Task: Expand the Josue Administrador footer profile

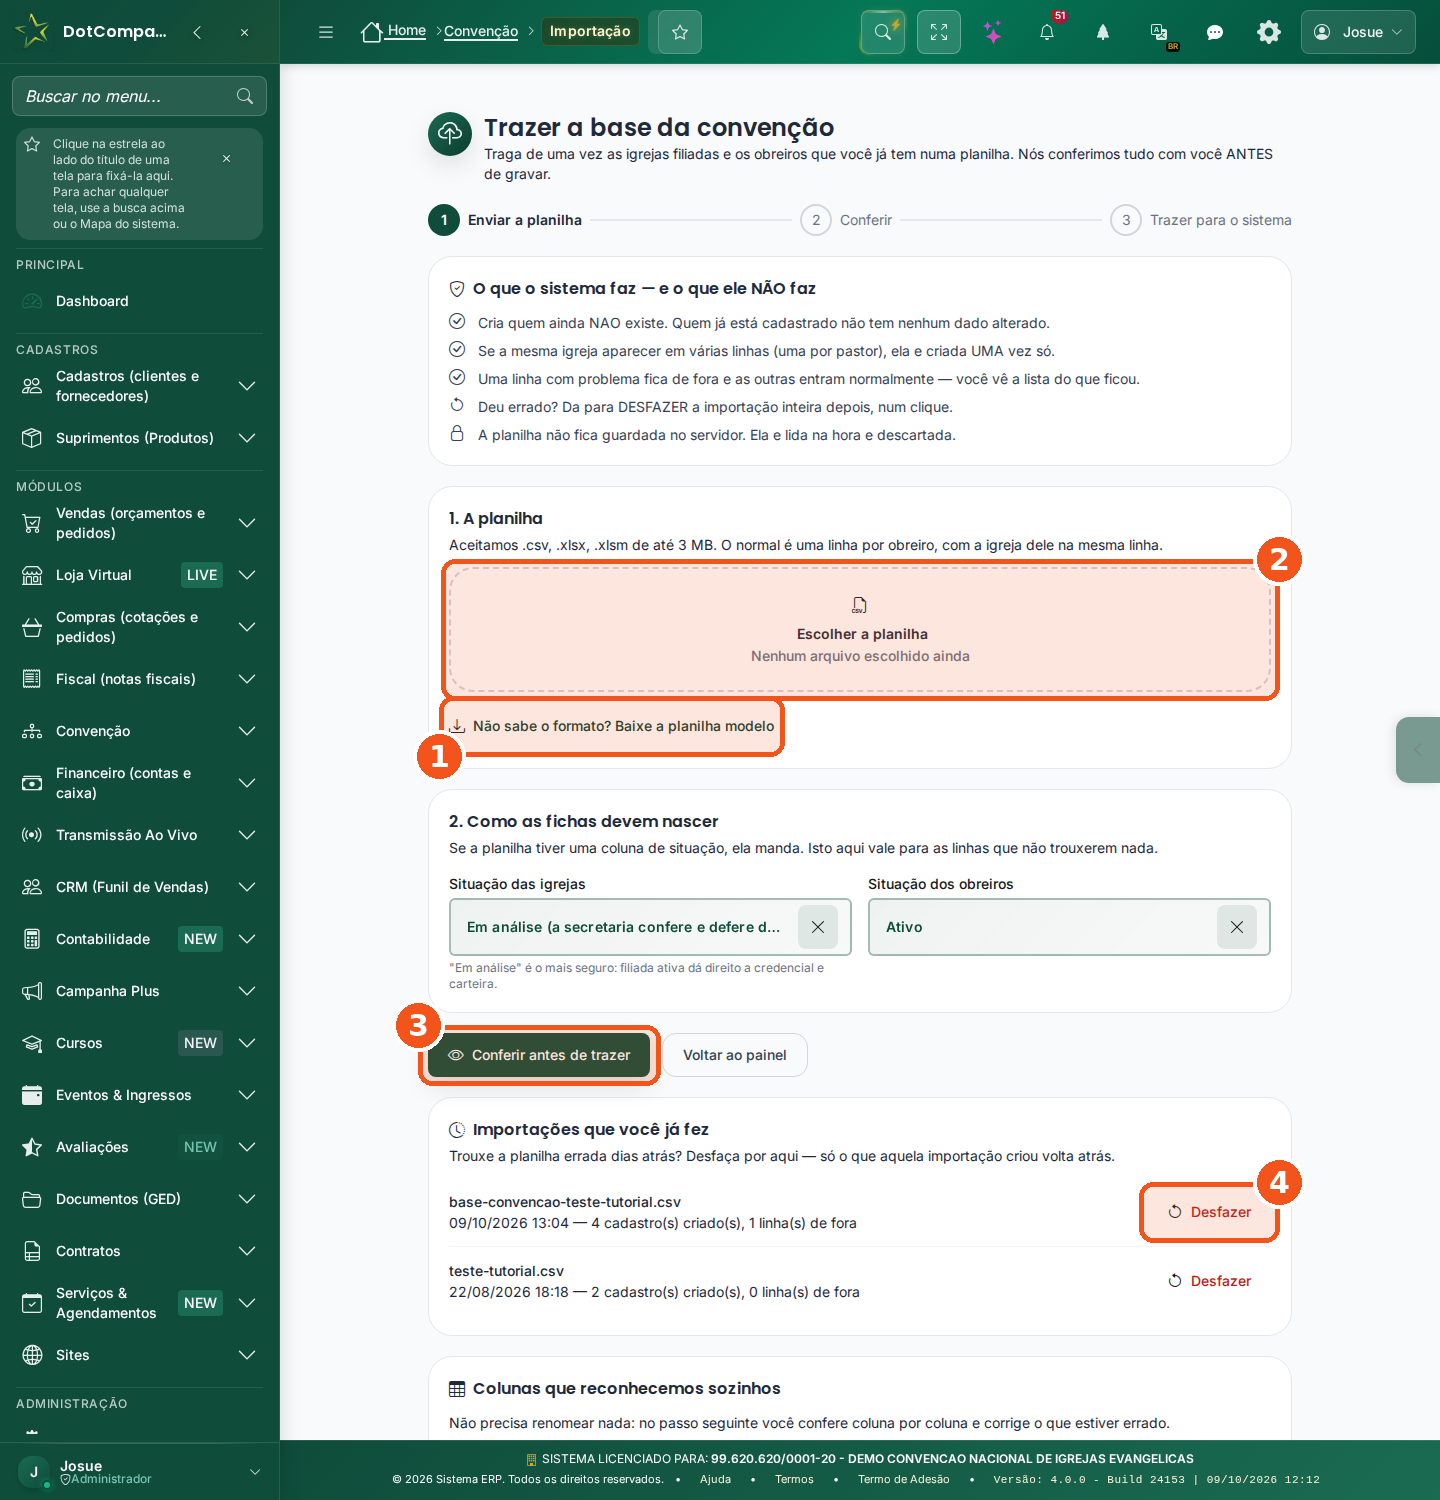Action: pyautogui.click(x=139, y=1472)
